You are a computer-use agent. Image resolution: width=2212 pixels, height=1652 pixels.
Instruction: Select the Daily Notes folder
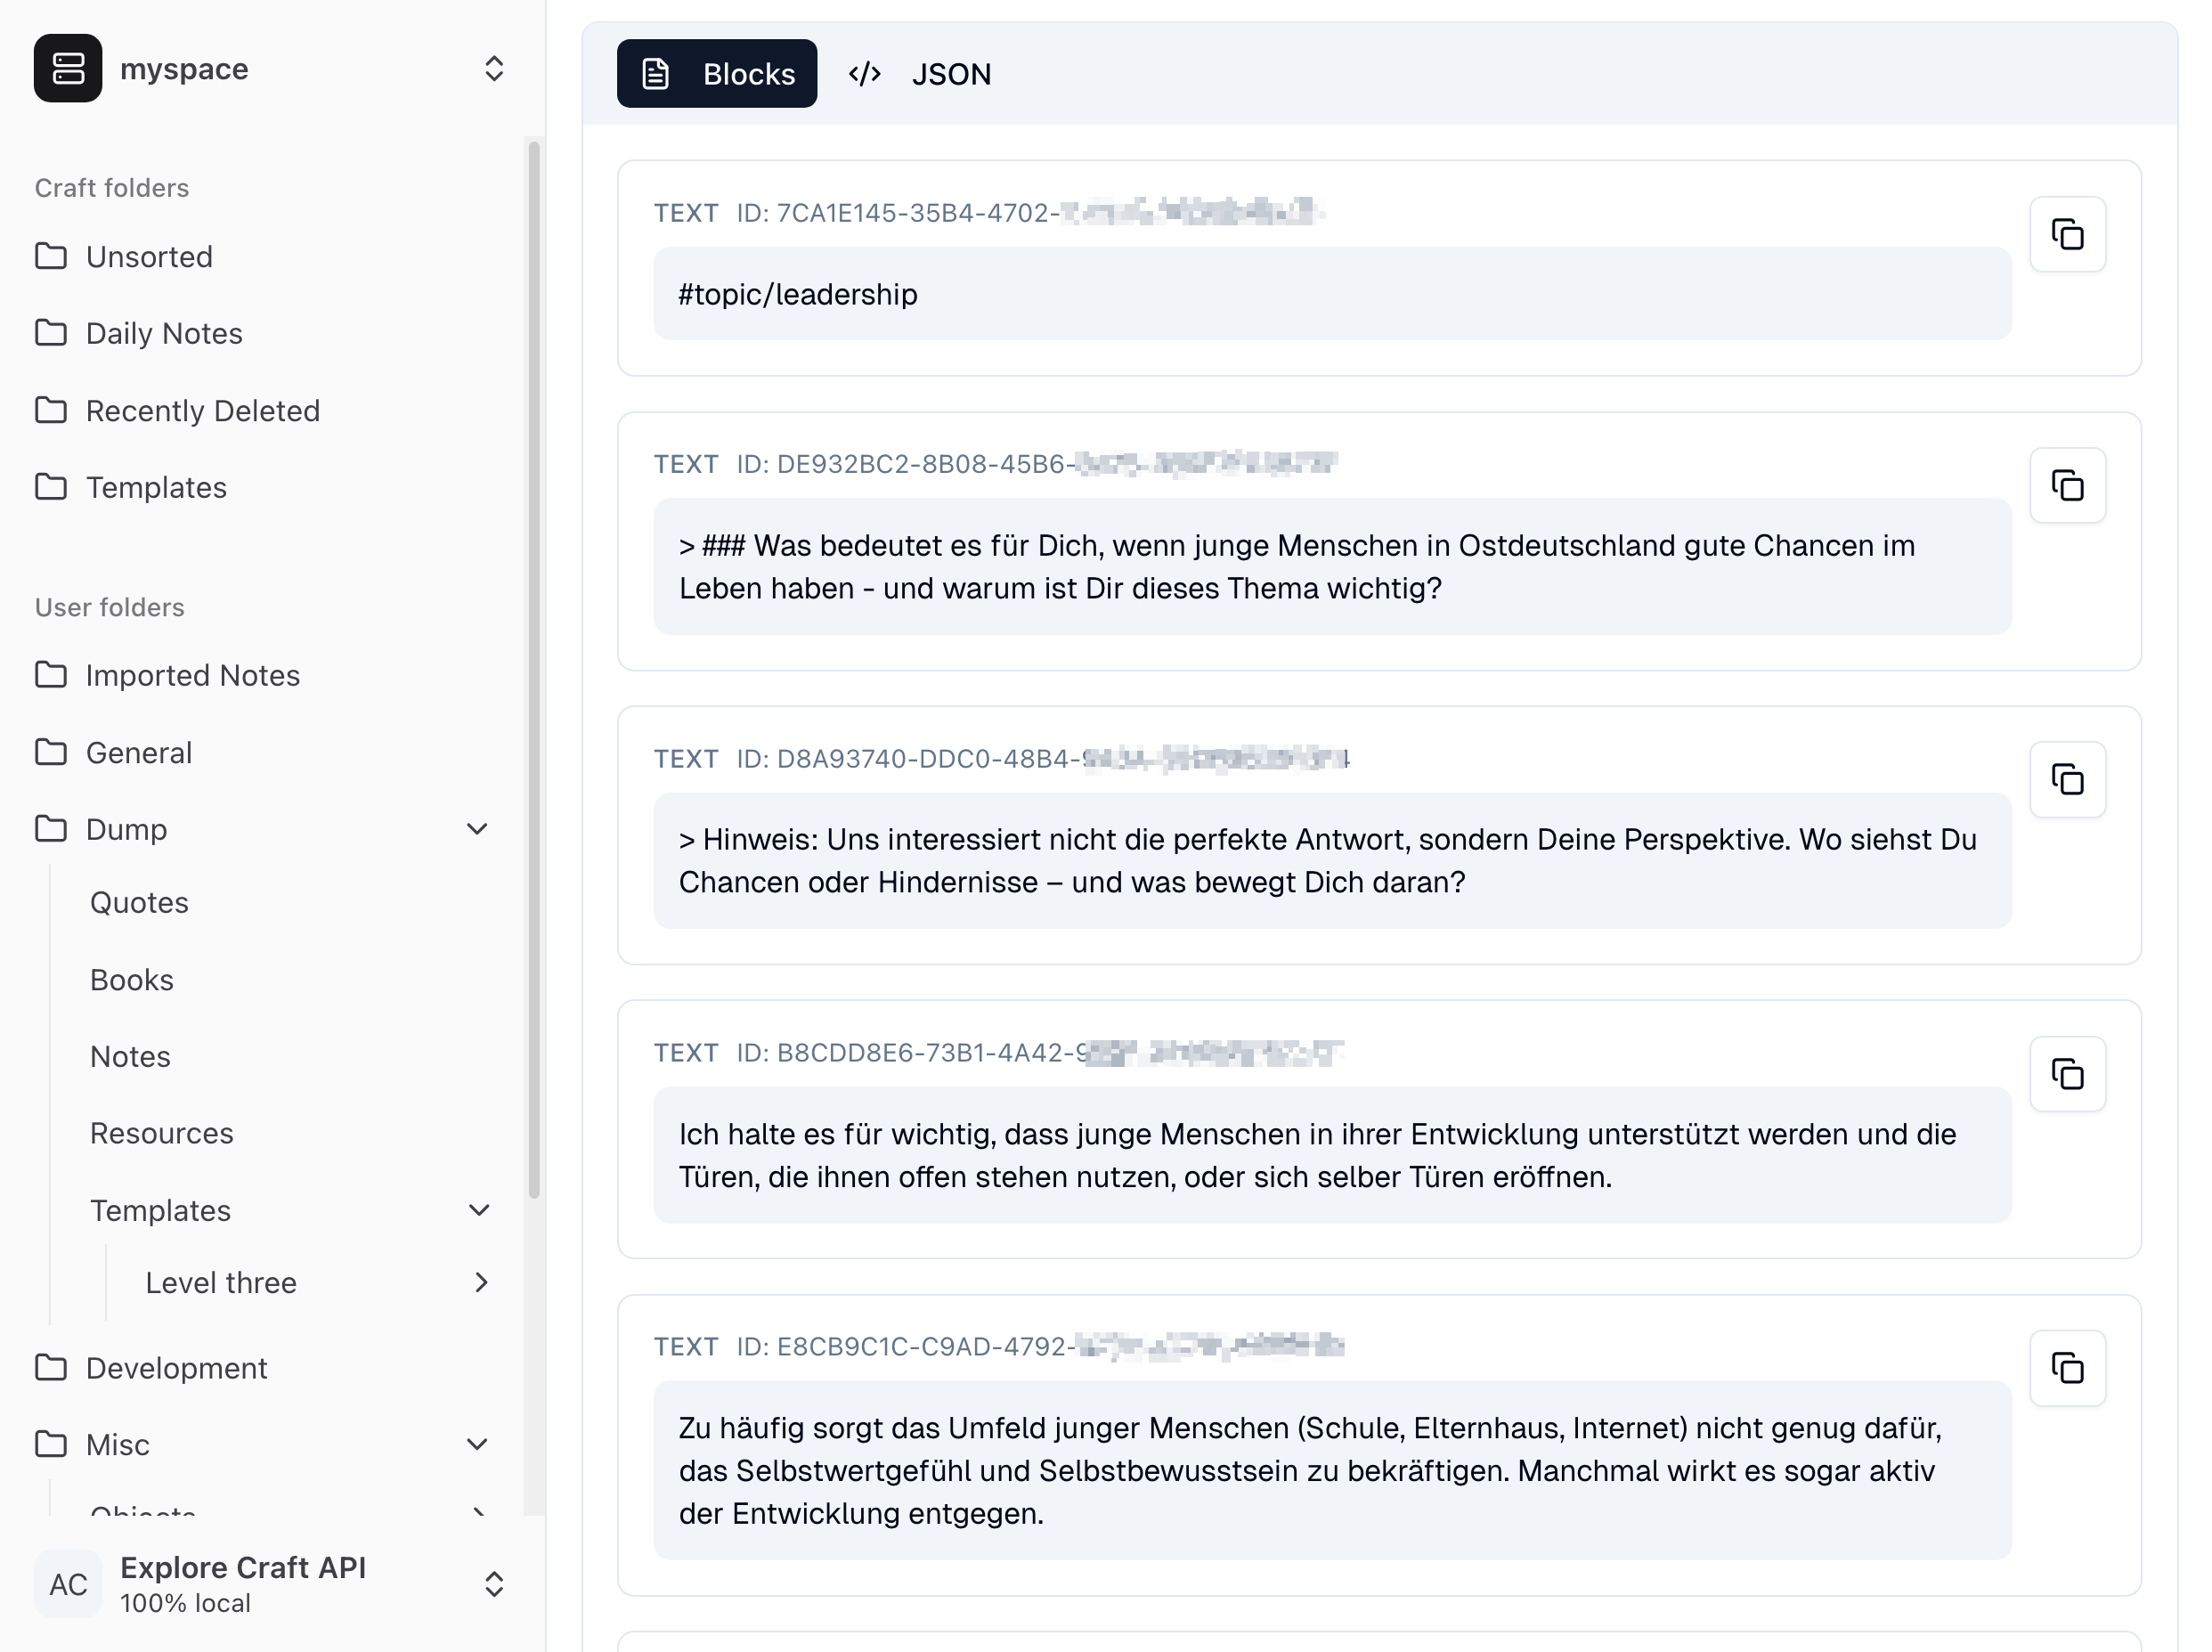(163, 333)
